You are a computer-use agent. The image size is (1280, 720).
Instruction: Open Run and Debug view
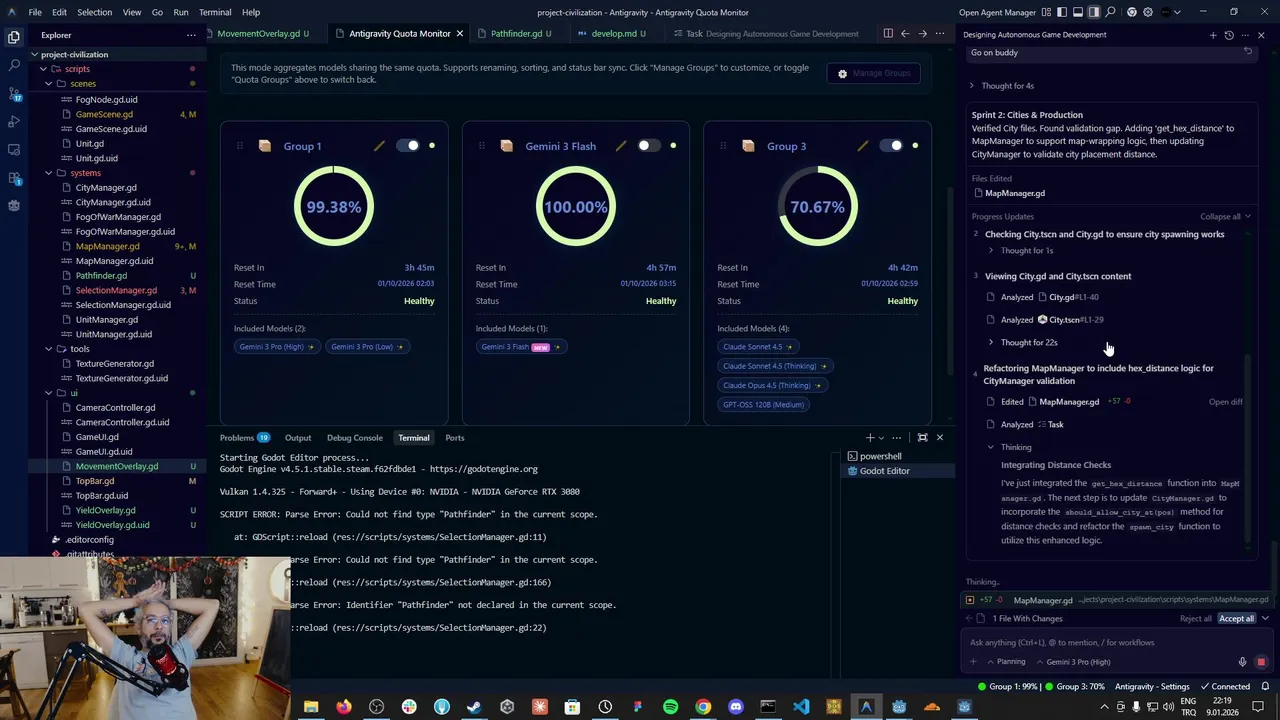click(x=14, y=121)
